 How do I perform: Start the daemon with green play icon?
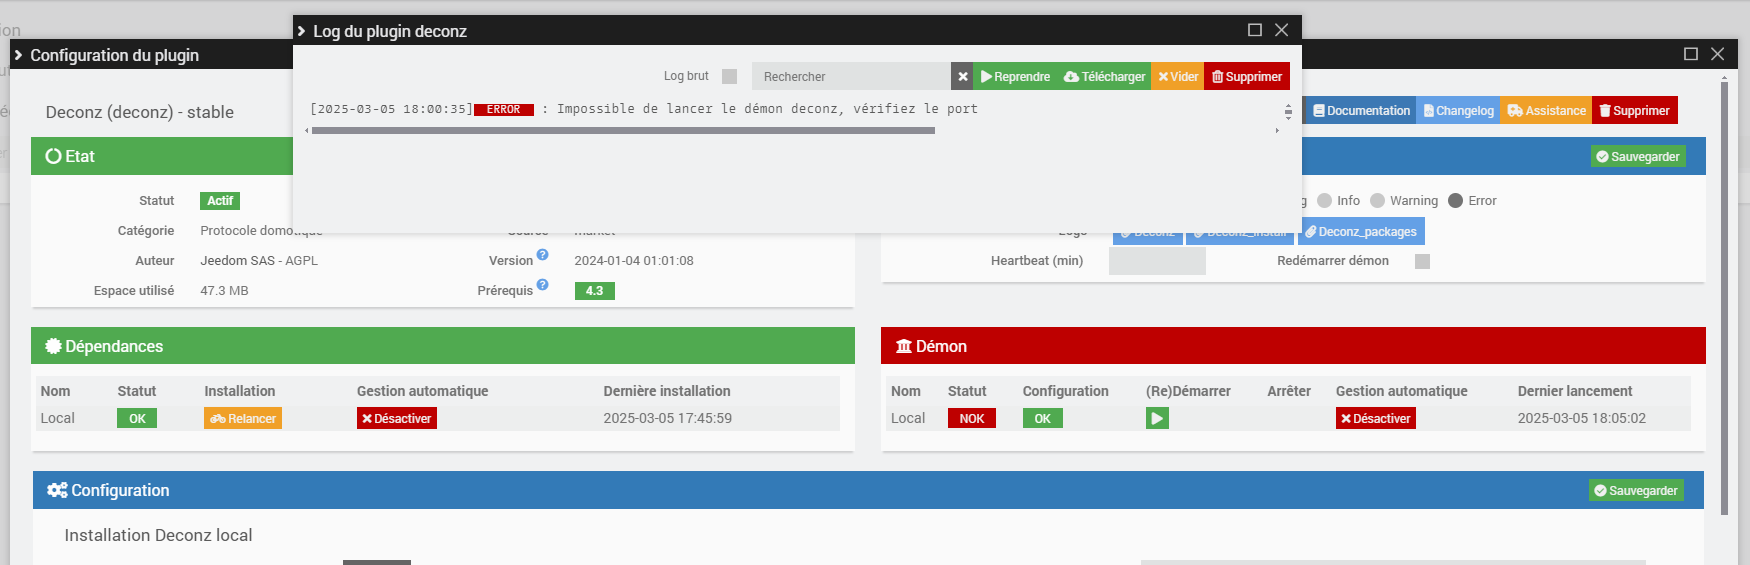point(1157,418)
